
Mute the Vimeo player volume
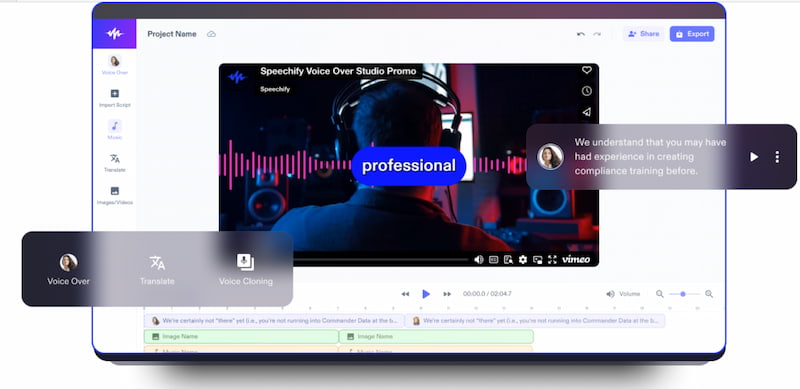[479, 259]
